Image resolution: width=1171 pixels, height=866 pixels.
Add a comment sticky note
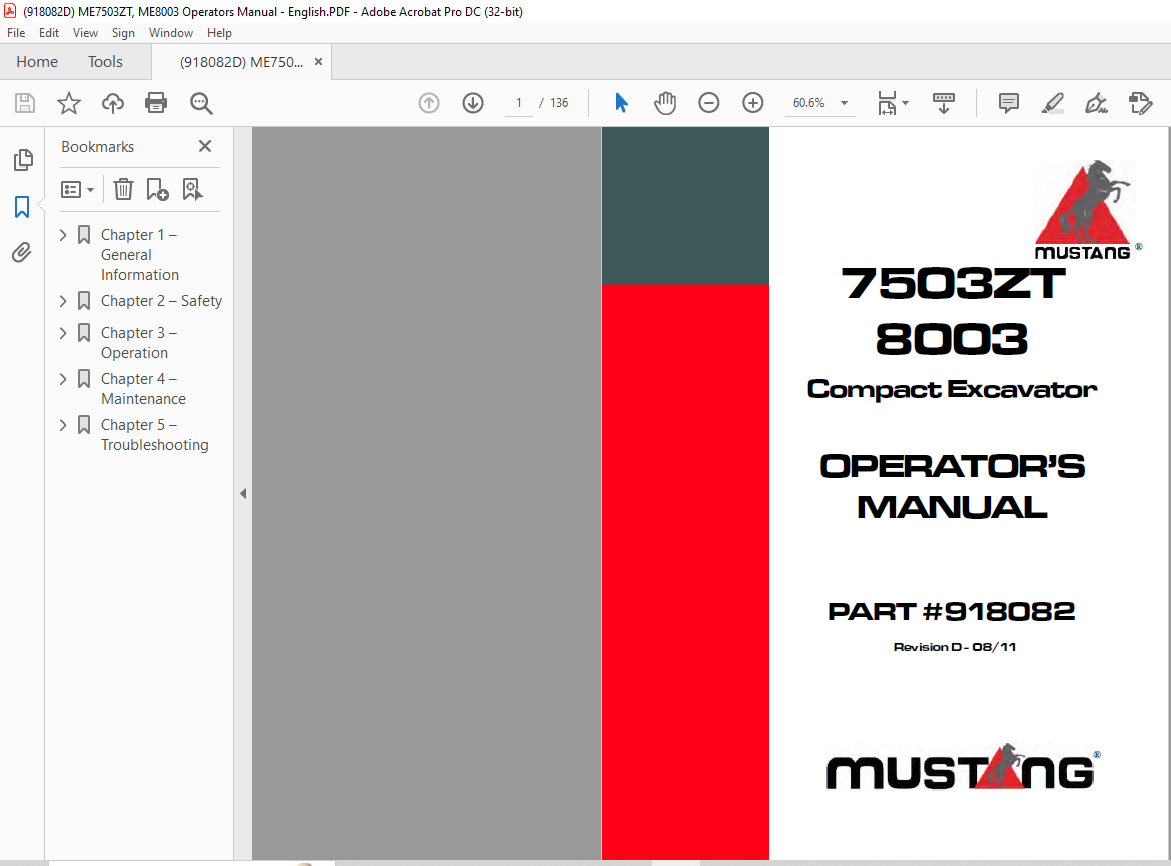pos(1009,103)
